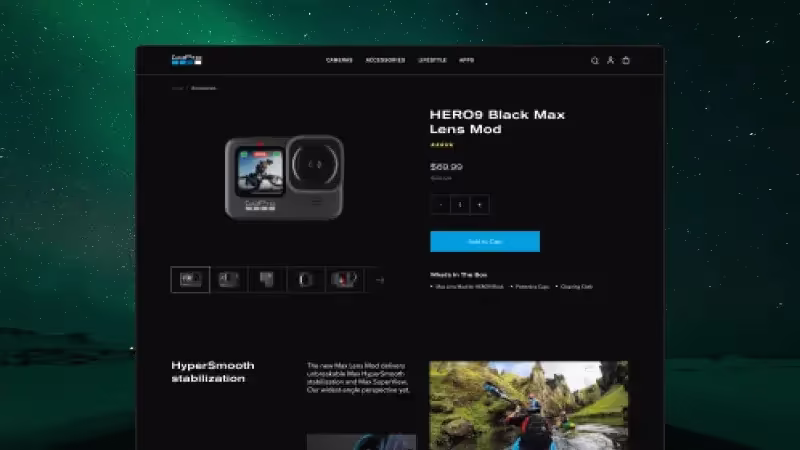The width and height of the screenshot is (800, 450).
Task: Click the Accessories breadcrumb link
Action: 204,88
